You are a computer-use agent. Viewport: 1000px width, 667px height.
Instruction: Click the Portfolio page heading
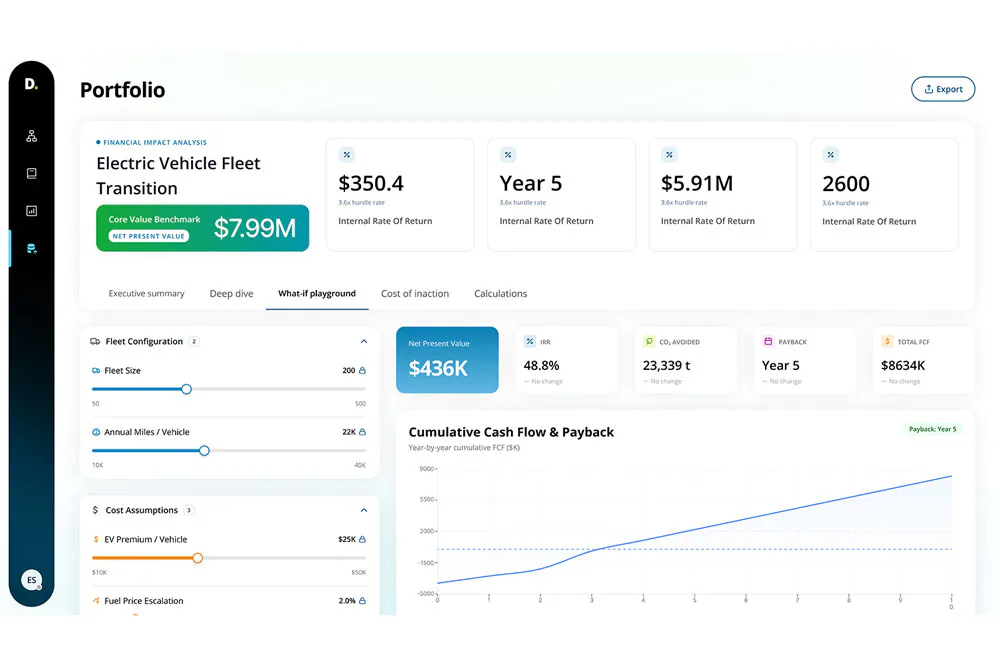[122, 90]
